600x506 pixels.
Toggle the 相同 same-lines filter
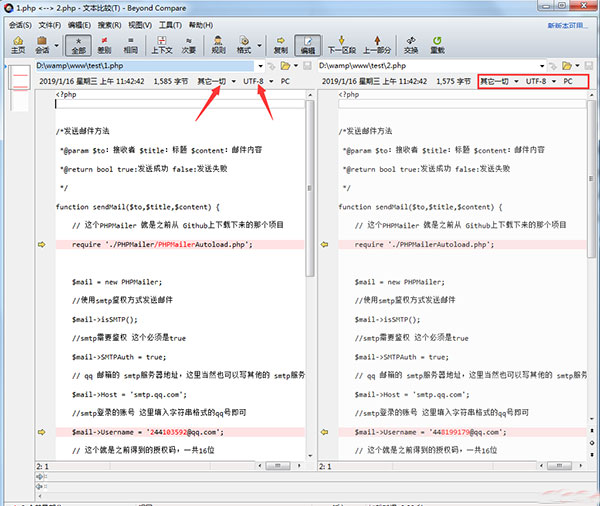pyautogui.click(x=130, y=45)
